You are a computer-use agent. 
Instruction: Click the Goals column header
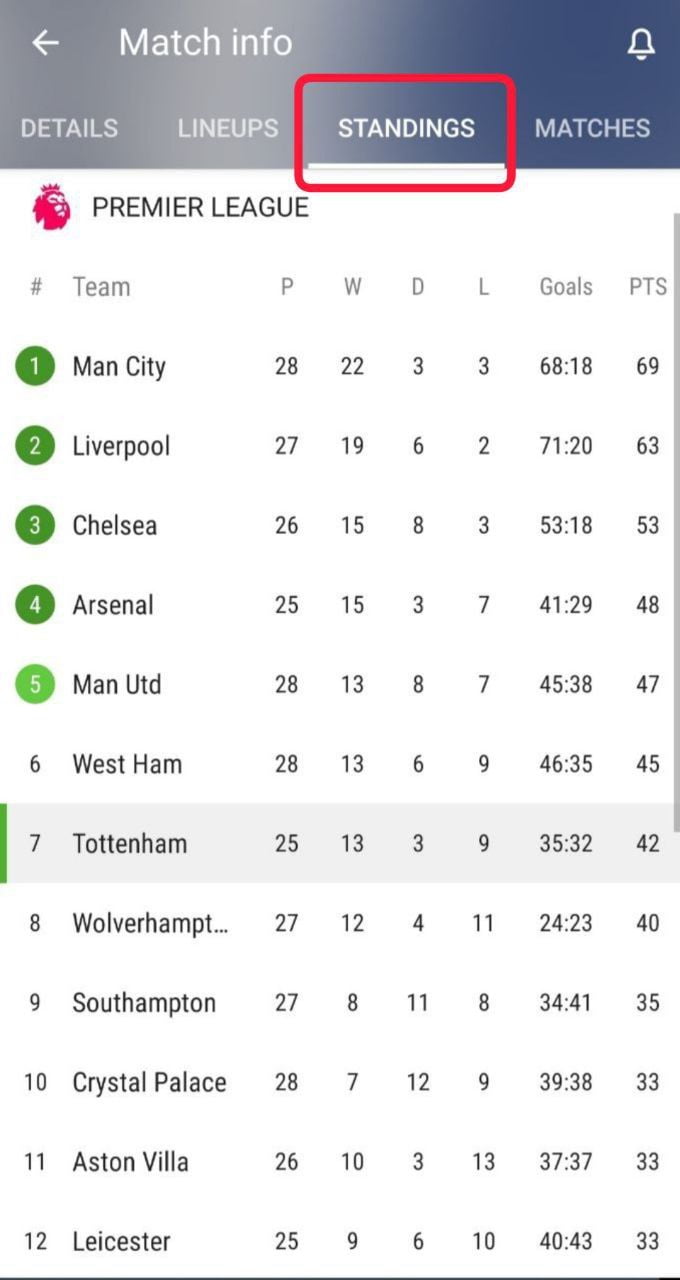click(x=566, y=287)
